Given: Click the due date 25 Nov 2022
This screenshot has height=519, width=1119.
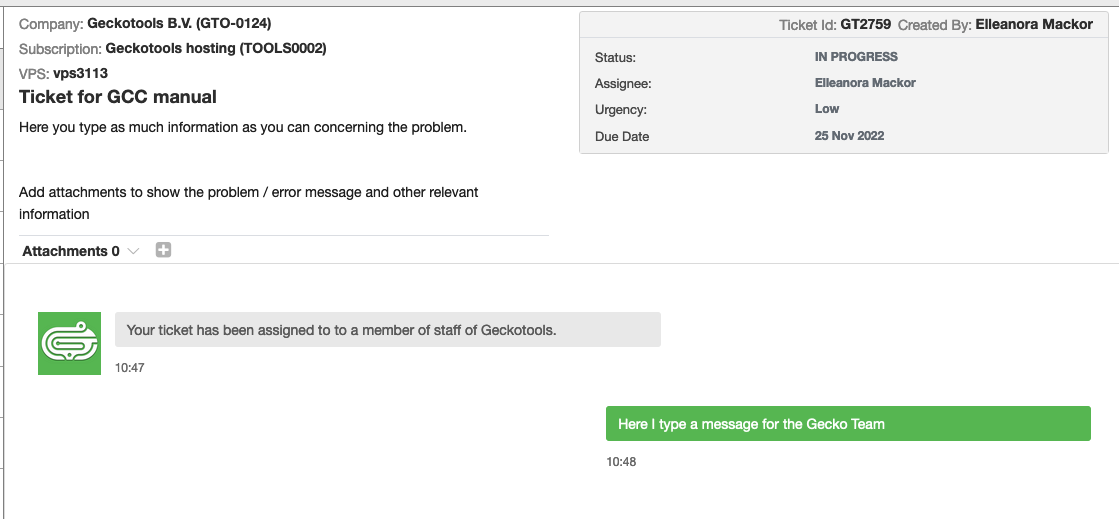Looking at the screenshot, I should point(849,136).
